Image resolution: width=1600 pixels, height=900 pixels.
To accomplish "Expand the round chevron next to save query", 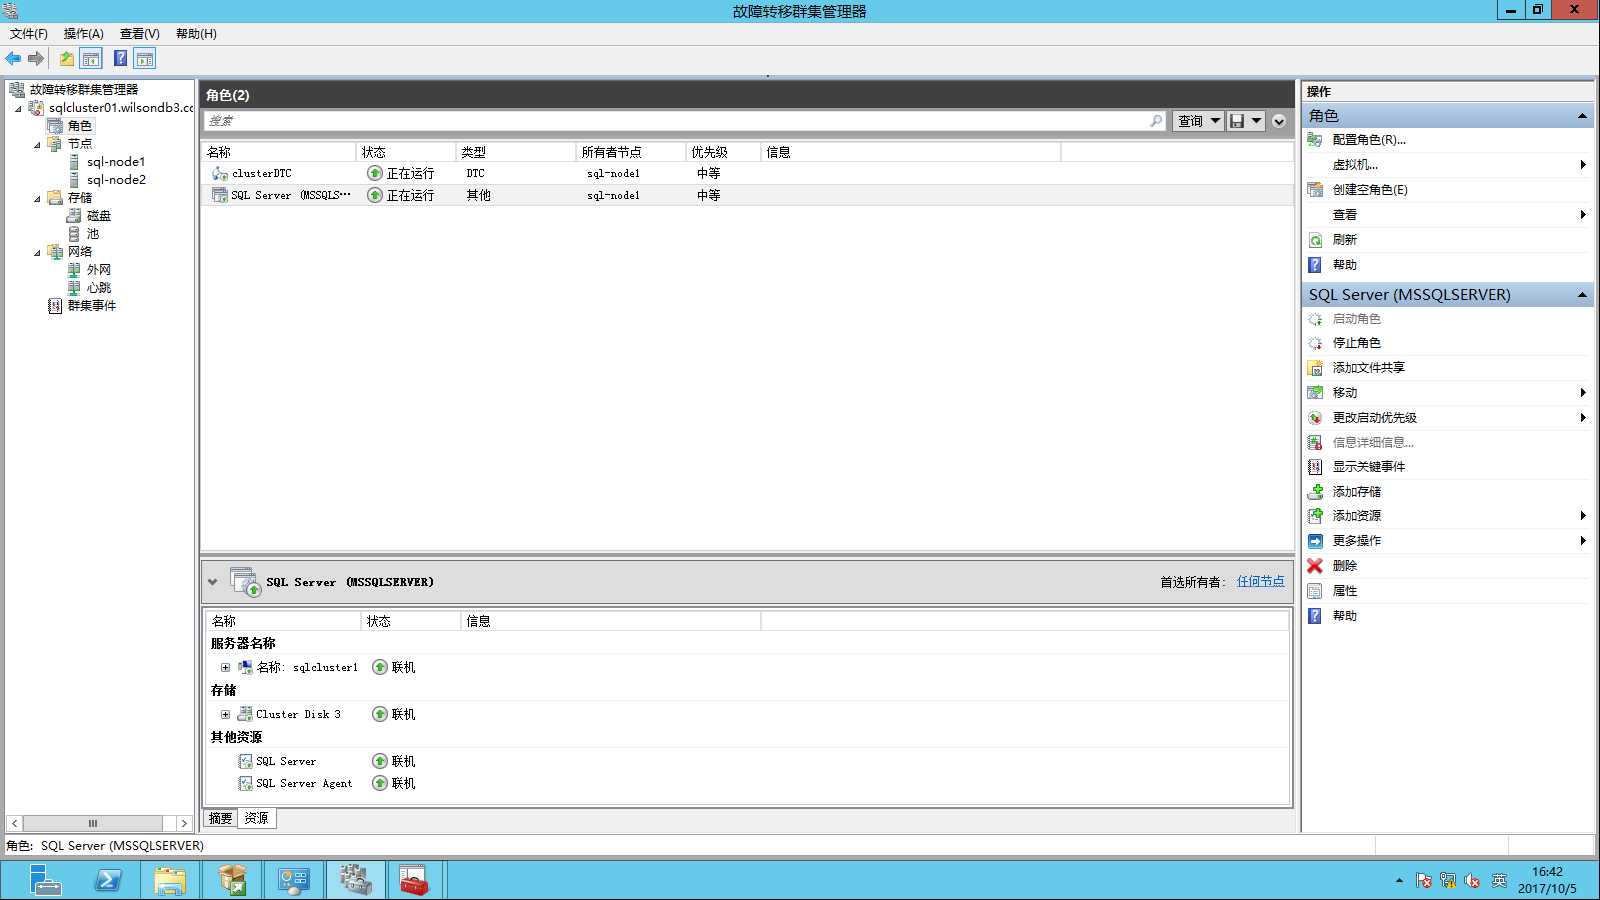I will coord(1278,121).
